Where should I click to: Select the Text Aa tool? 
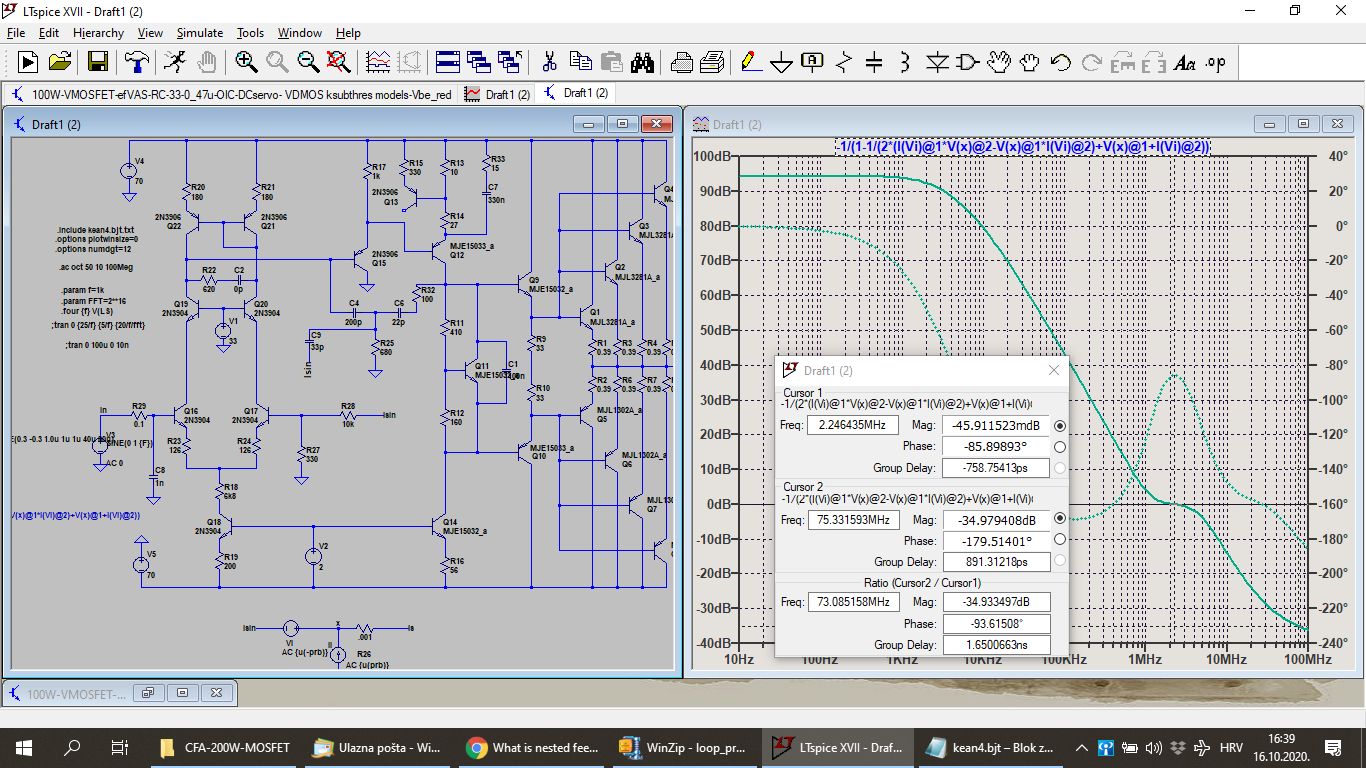click(x=1185, y=62)
